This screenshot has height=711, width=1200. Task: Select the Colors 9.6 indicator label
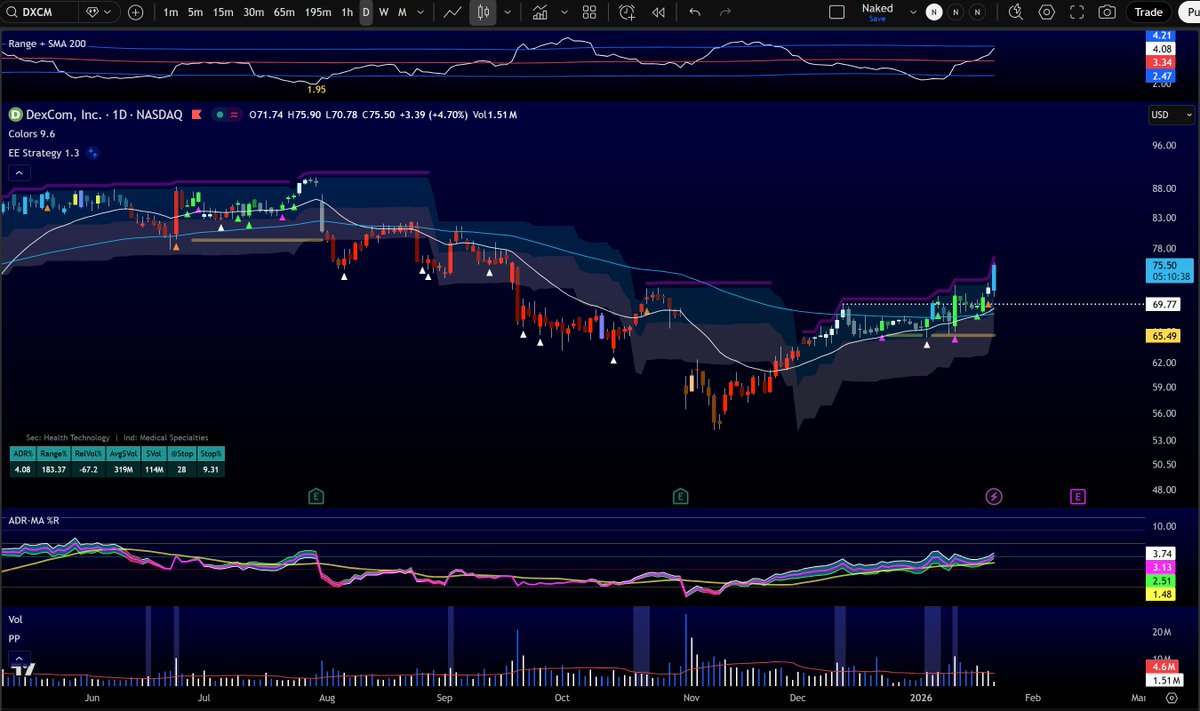pos(31,133)
